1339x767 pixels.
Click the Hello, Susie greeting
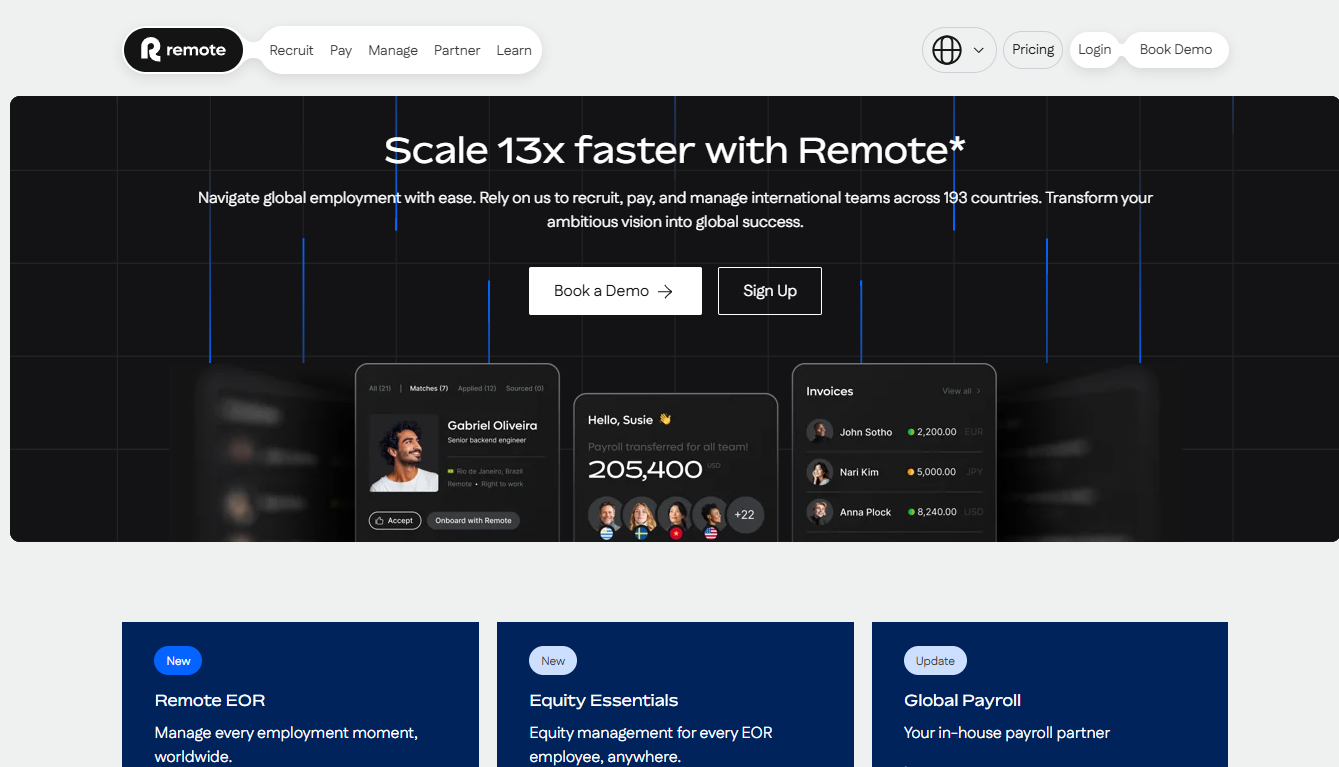pyautogui.click(x=629, y=420)
